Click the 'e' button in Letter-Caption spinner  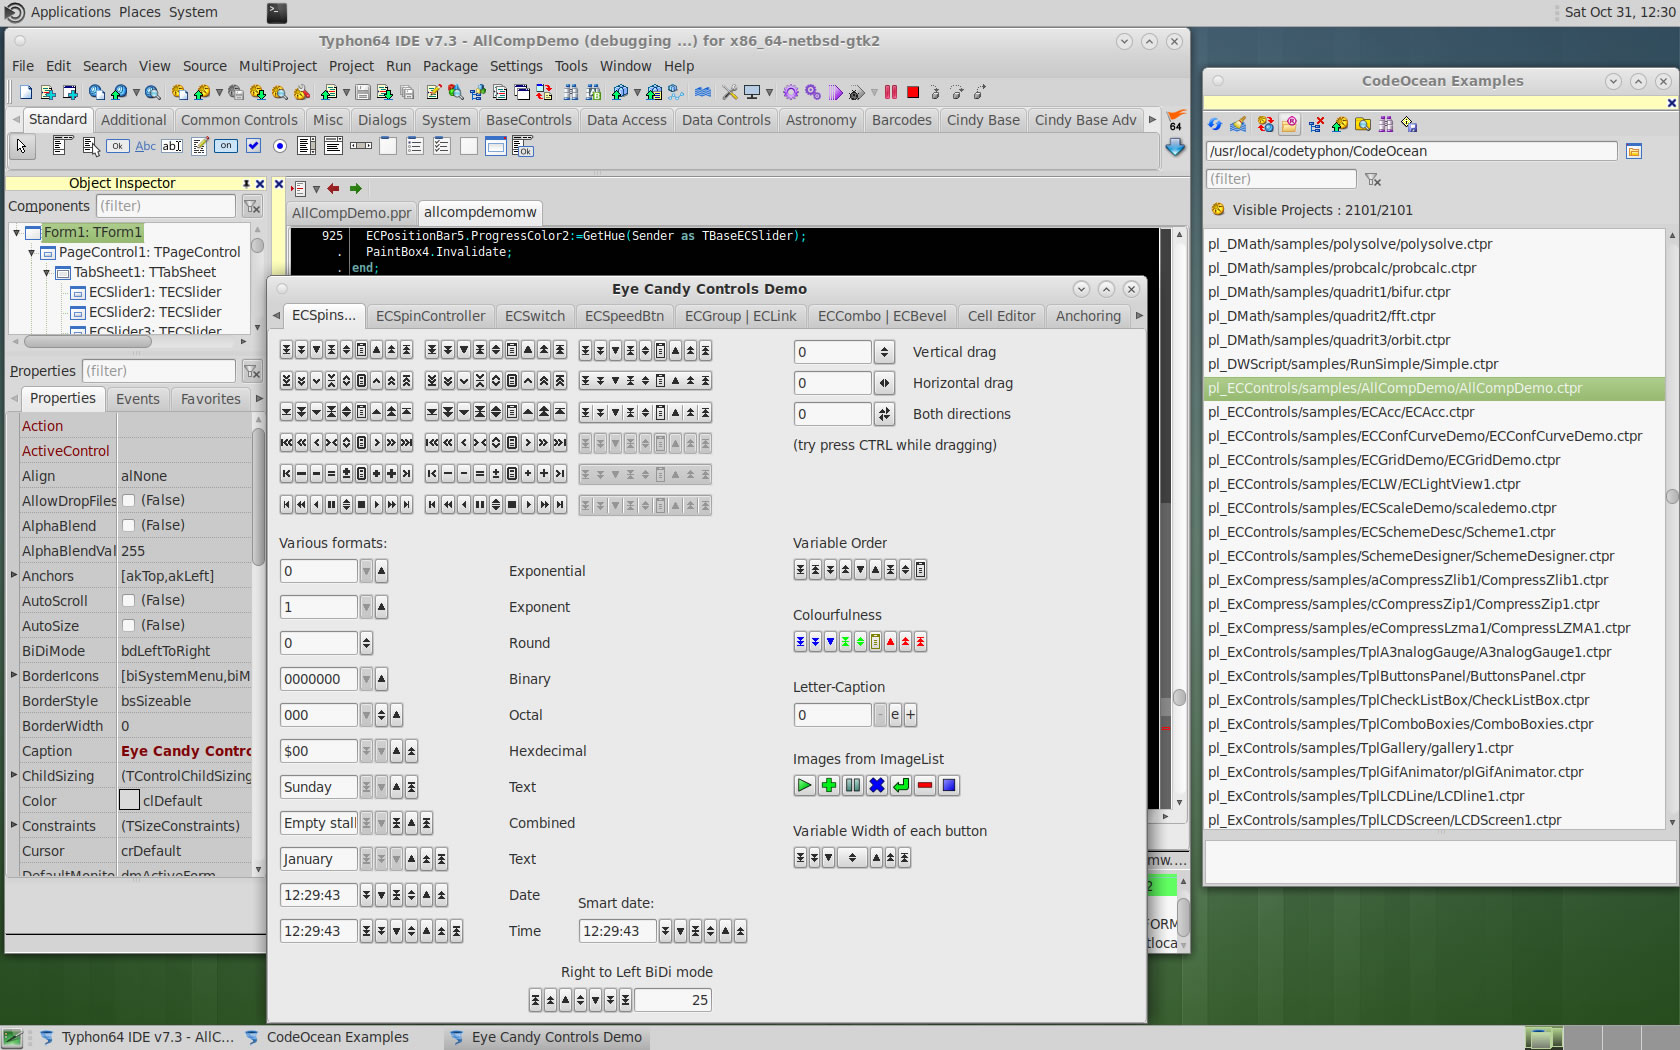coord(895,715)
